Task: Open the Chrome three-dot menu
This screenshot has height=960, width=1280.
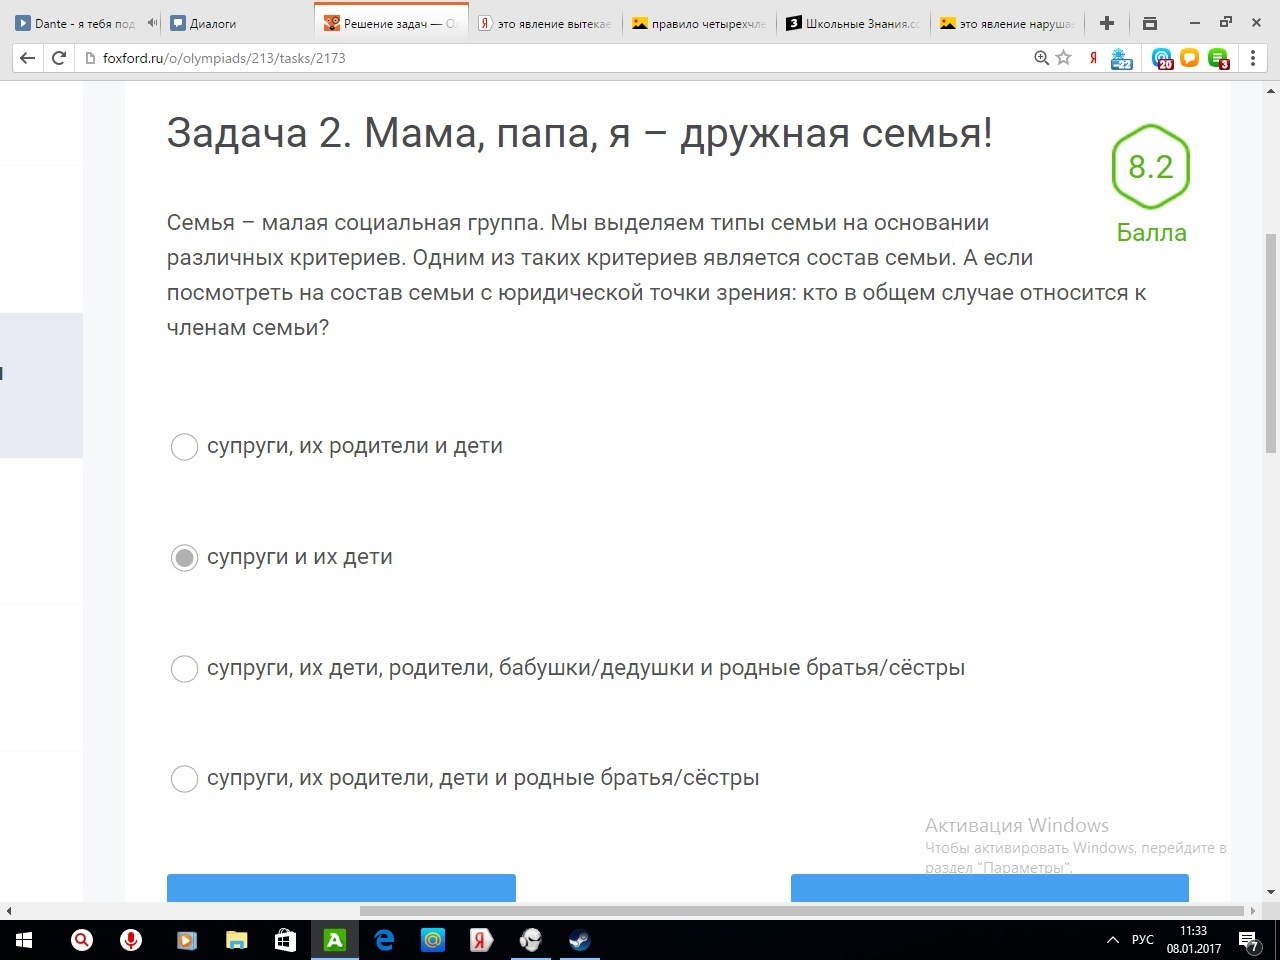Action: click(x=1253, y=58)
